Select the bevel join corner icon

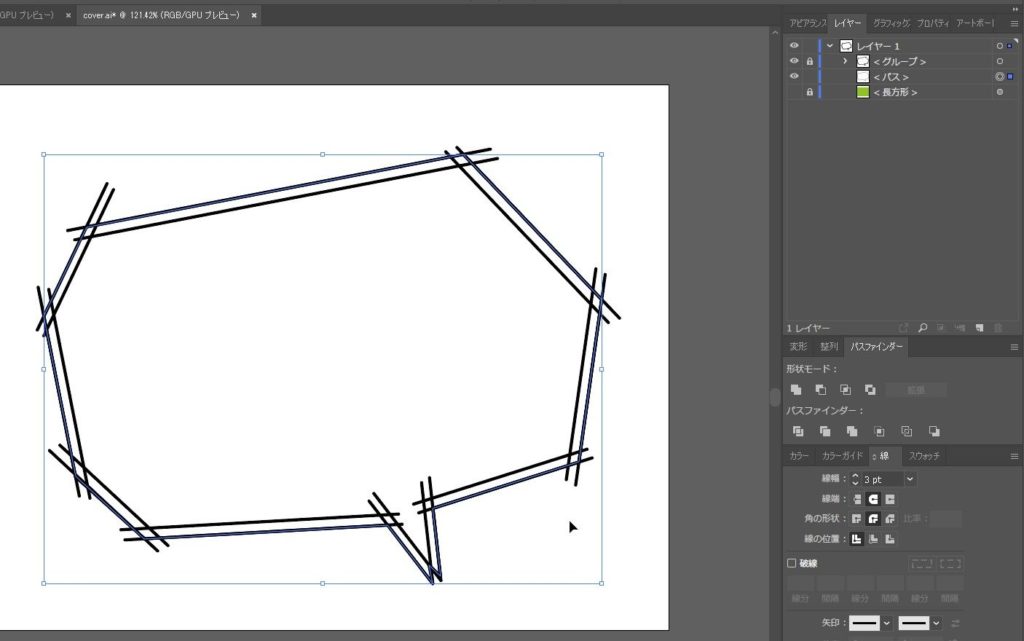(x=889, y=519)
